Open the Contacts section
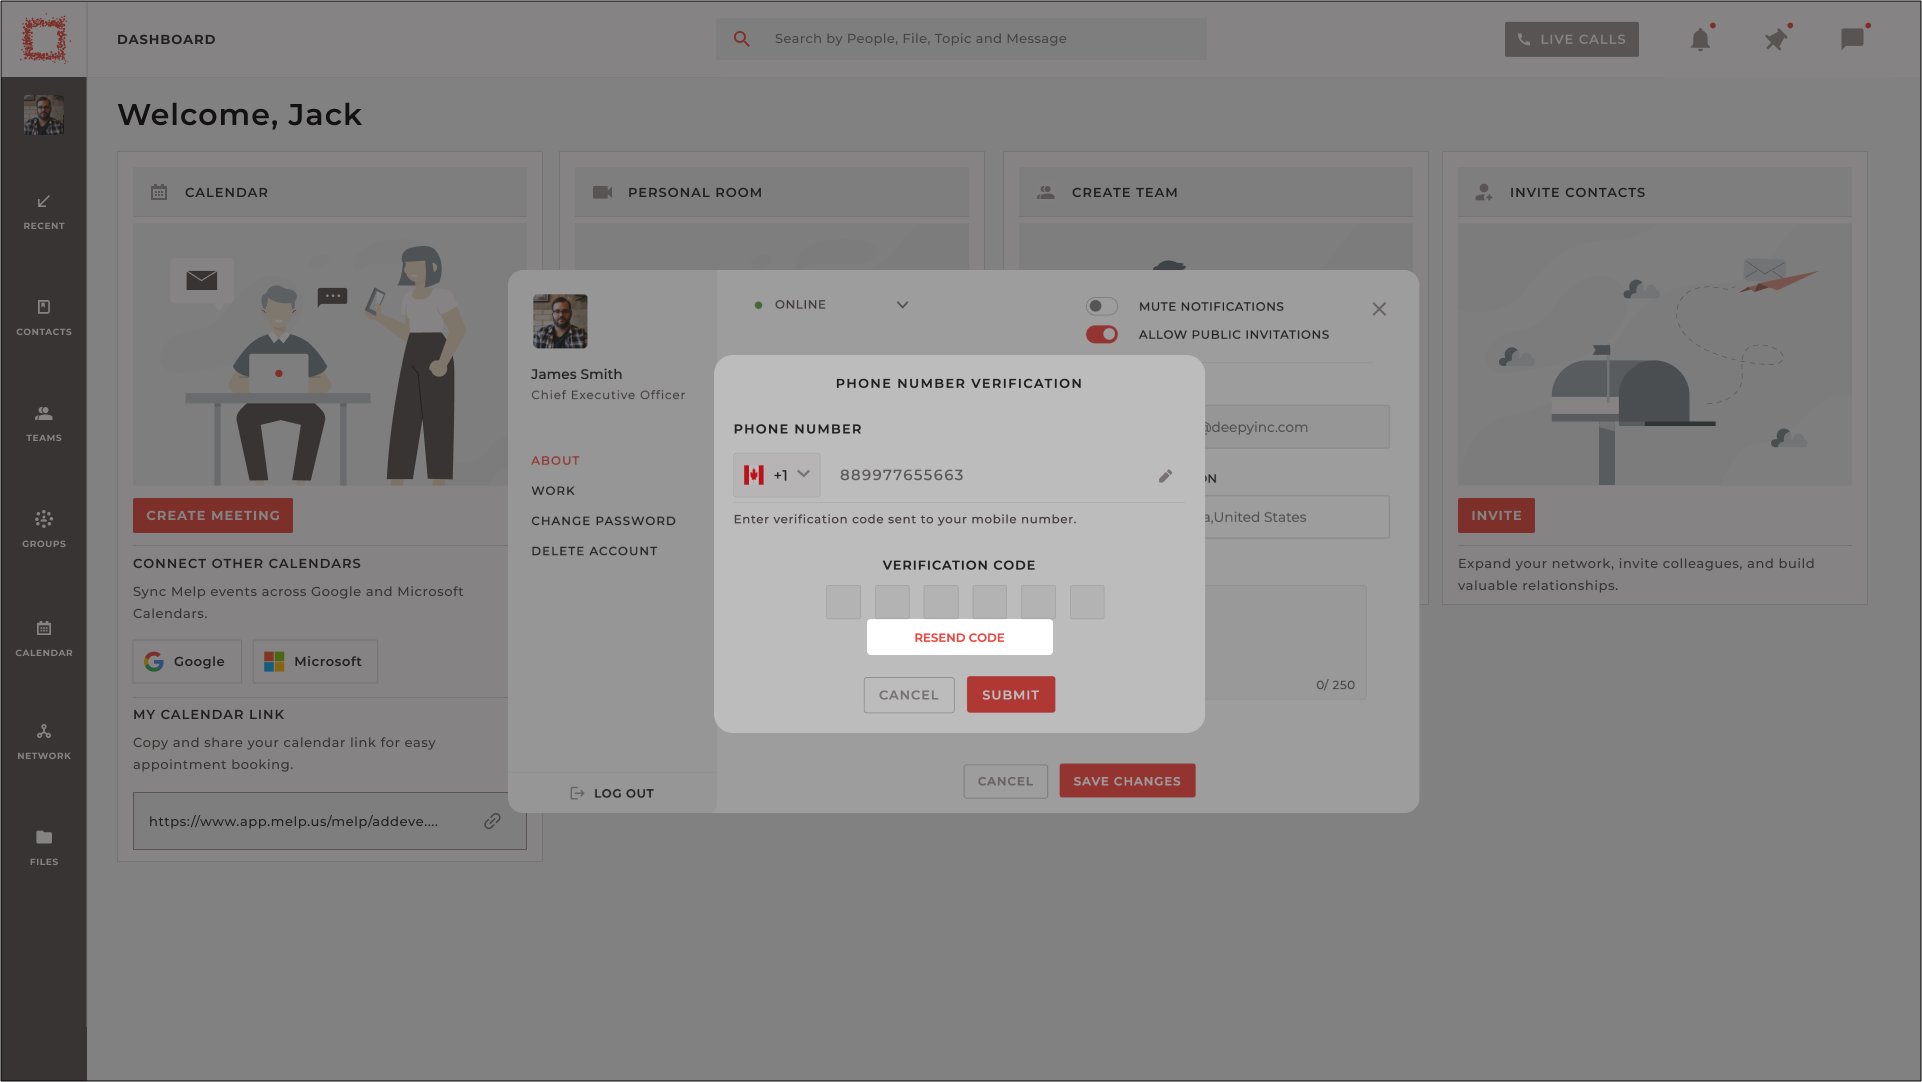Screen dimensions: 1922x1082 44,317
